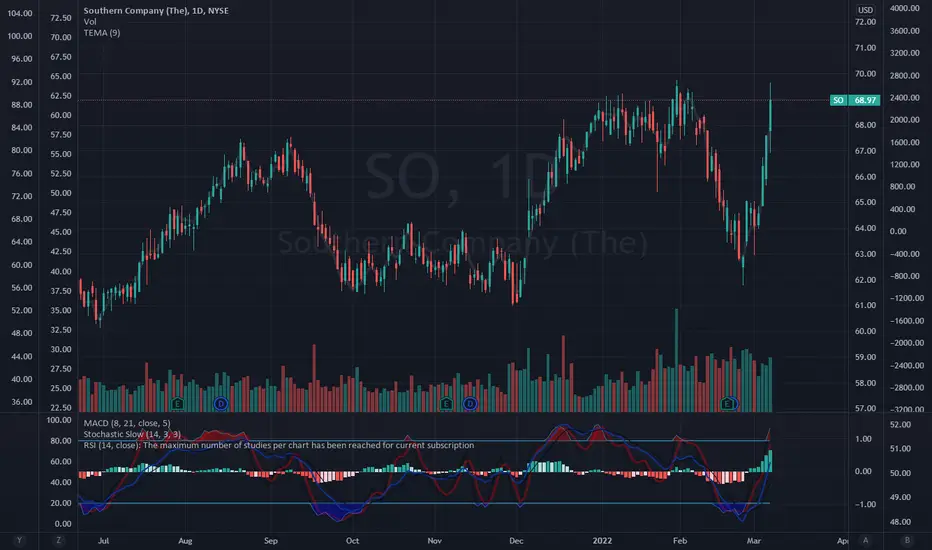The height and width of the screenshot is (550, 932).
Task: Select the 68.97 last price label
Action: pos(865,100)
